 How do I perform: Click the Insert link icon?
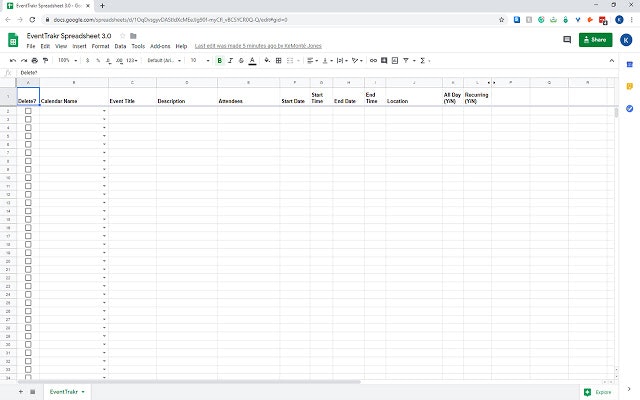point(373,60)
